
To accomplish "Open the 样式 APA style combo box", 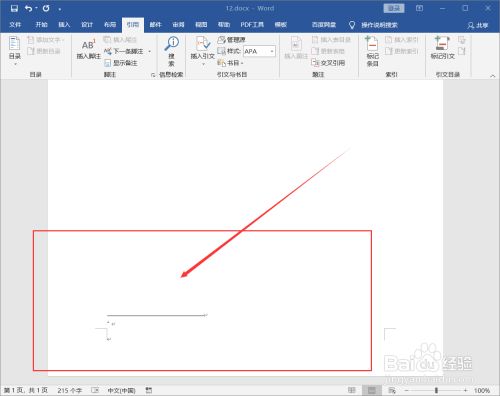I will (259, 51).
